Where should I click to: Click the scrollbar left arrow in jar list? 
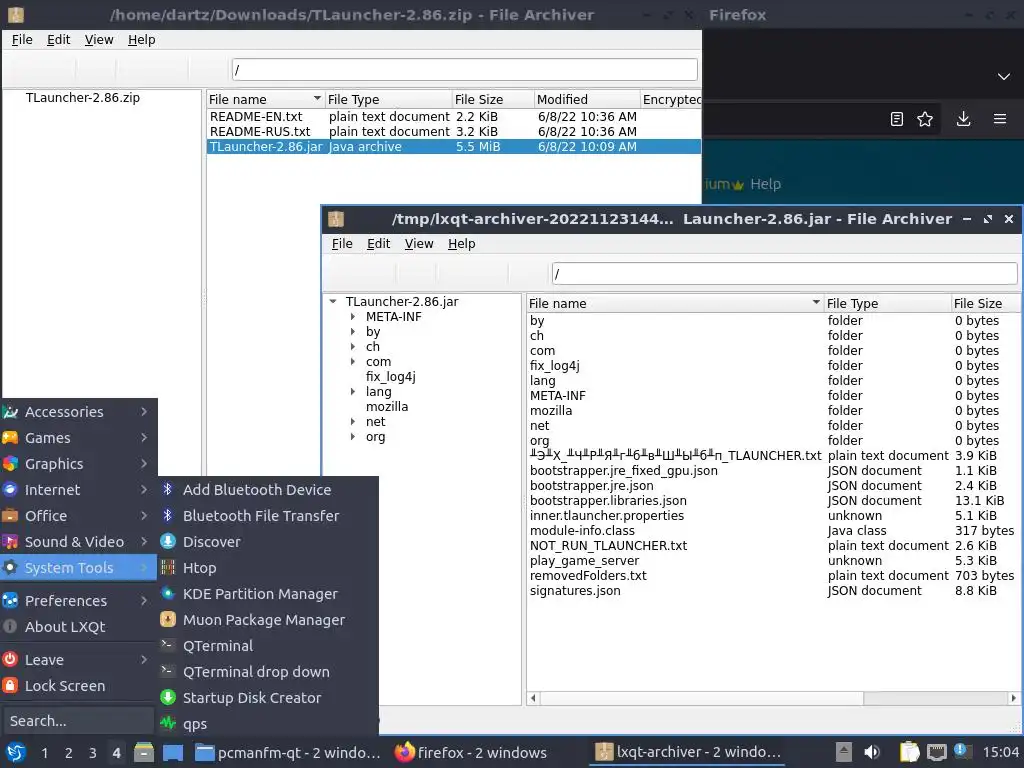pyautogui.click(x=534, y=698)
